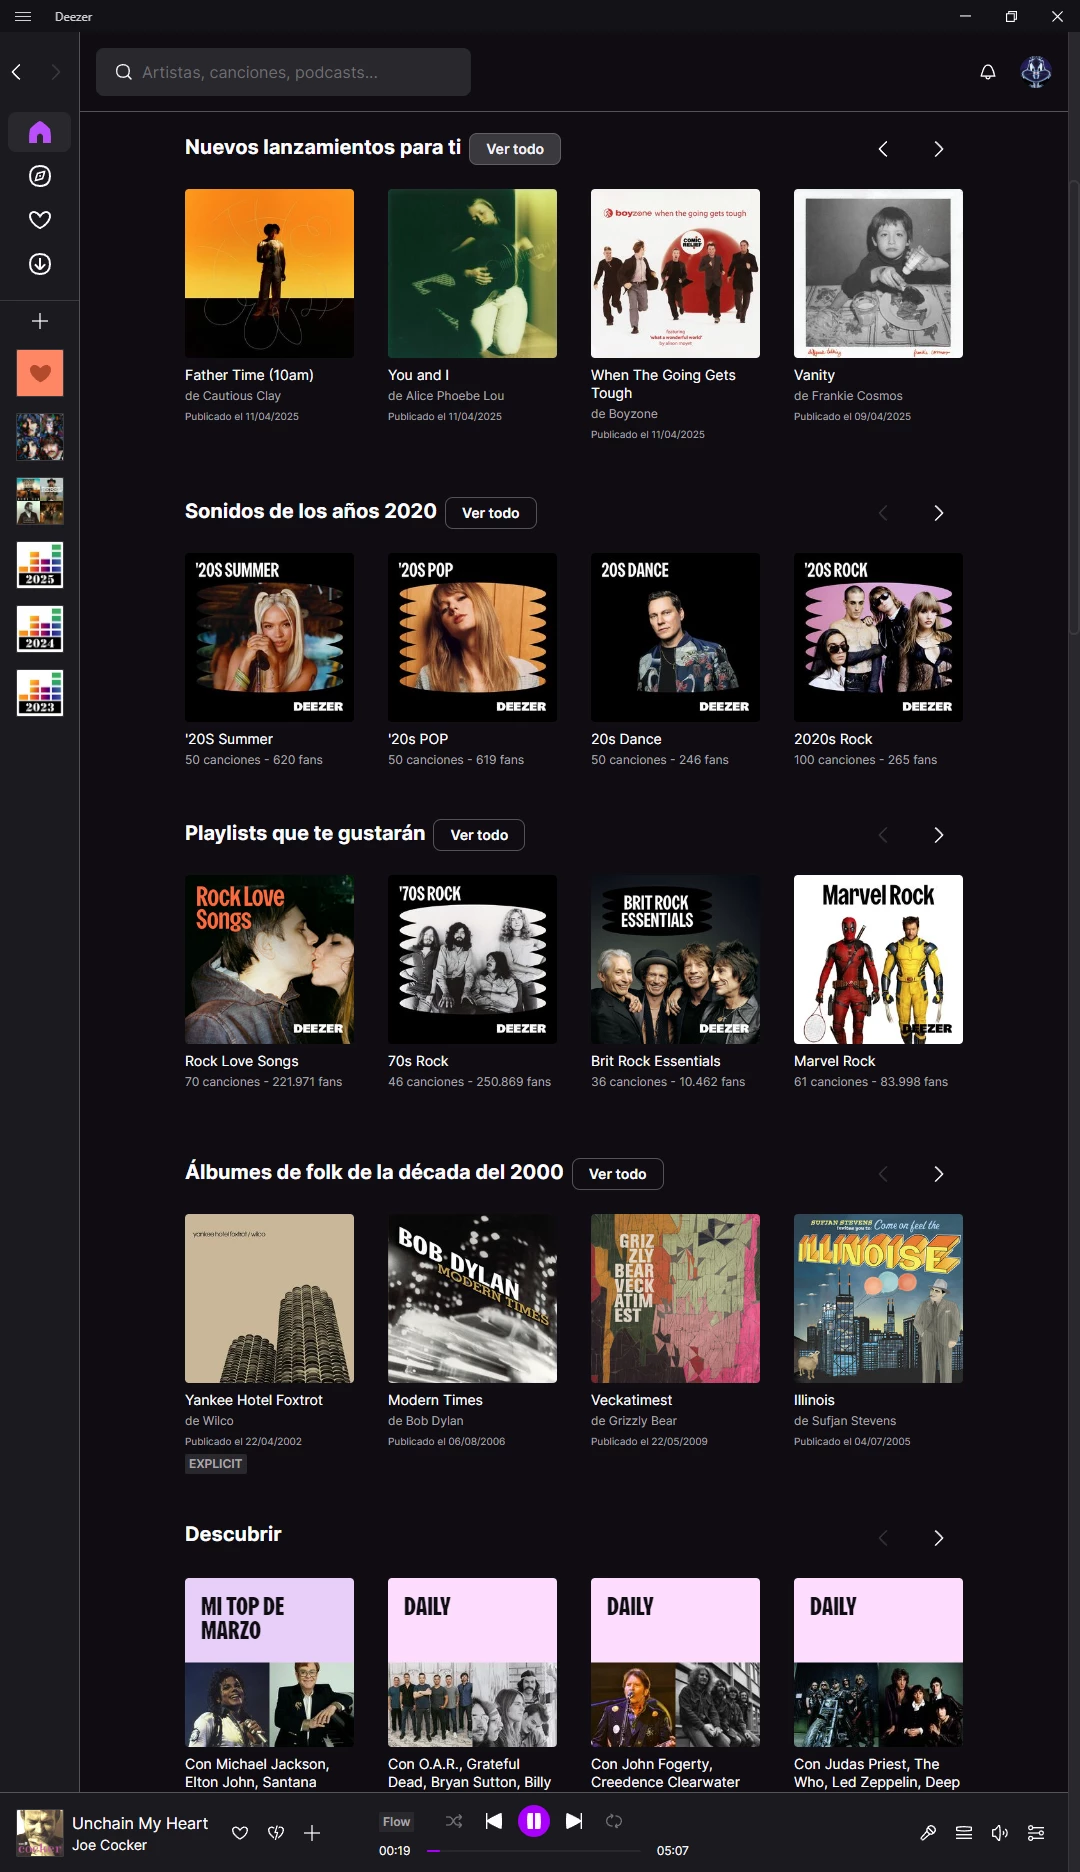The image size is (1080, 1872).
Task: Add current track to playlist with plus
Action: pos(312,1833)
